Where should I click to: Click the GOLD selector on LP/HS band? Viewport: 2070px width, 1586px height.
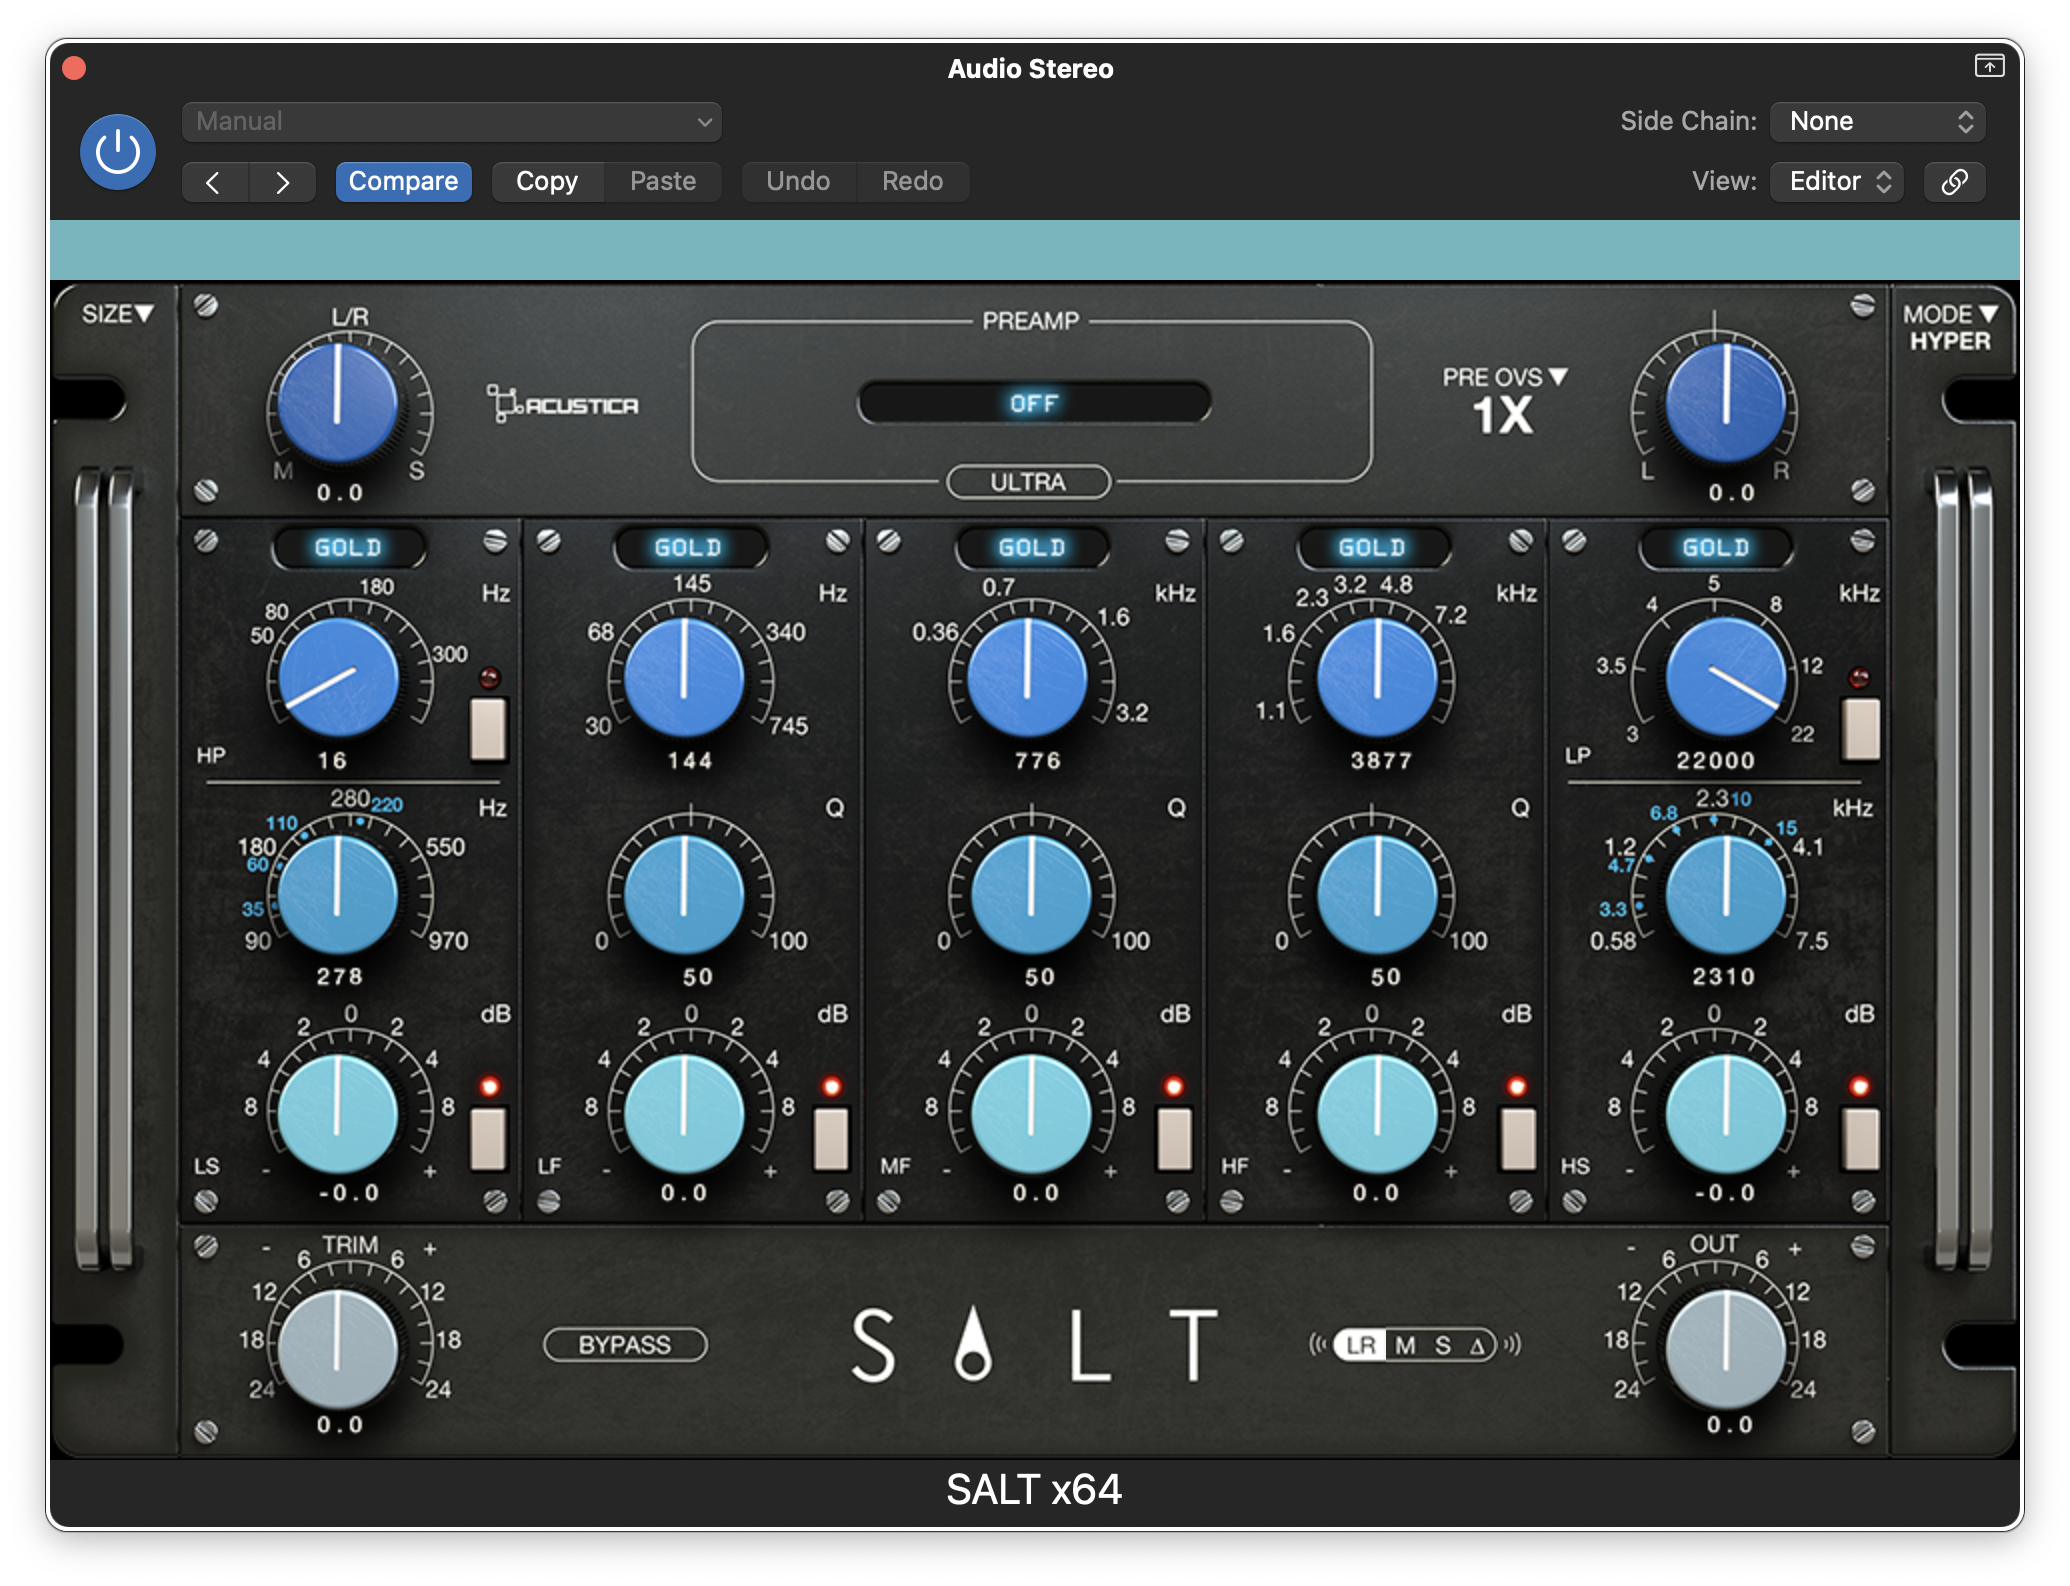[x=1715, y=547]
